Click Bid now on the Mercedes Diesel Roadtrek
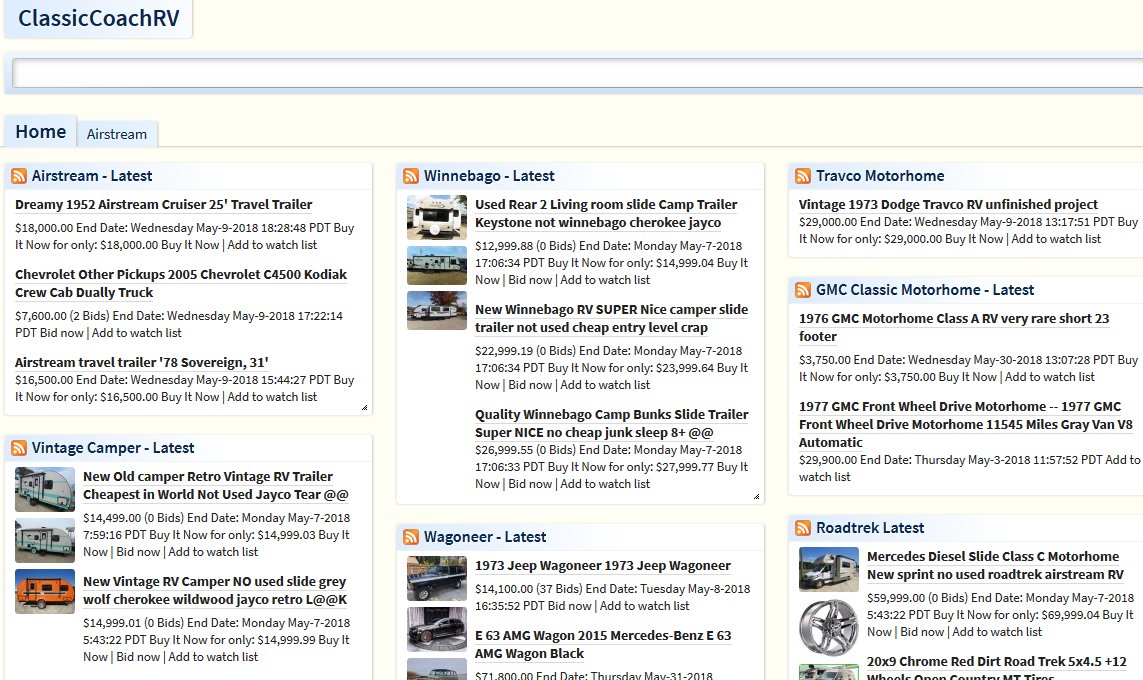Image resolution: width=1143 pixels, height=680 pixels. tap(922, 631)
